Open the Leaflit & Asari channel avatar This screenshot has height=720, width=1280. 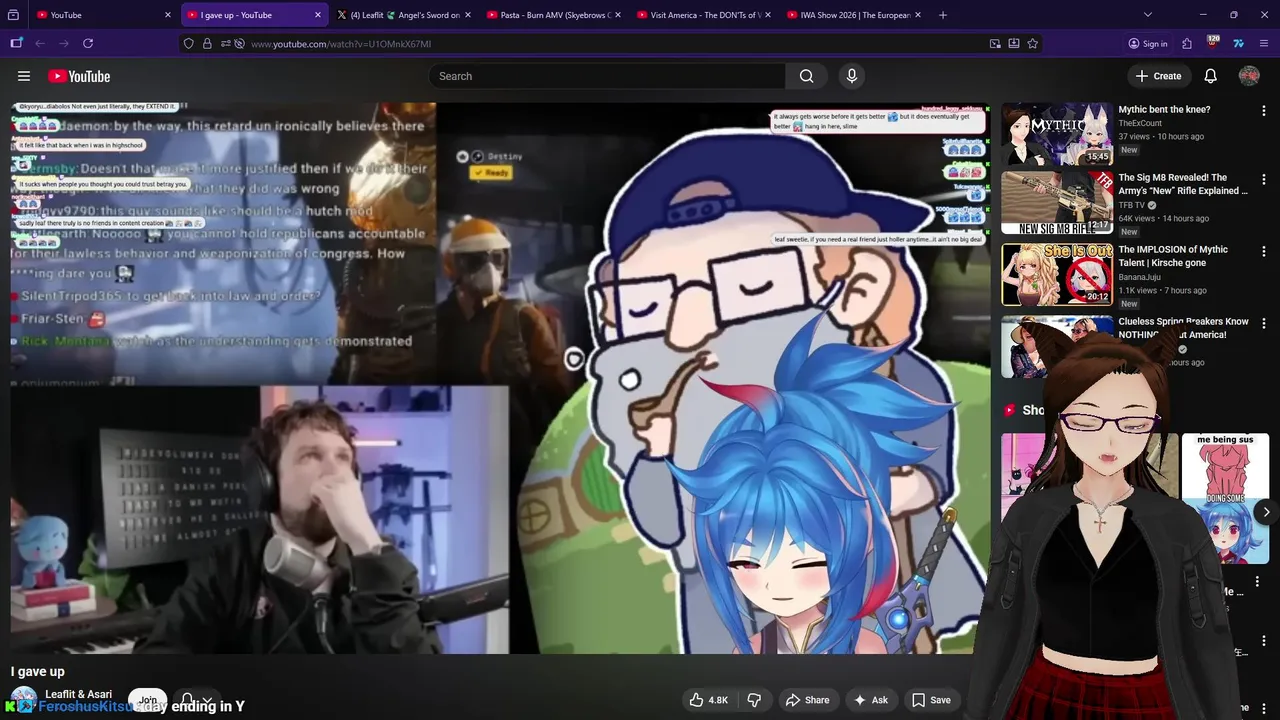point(24,700)
